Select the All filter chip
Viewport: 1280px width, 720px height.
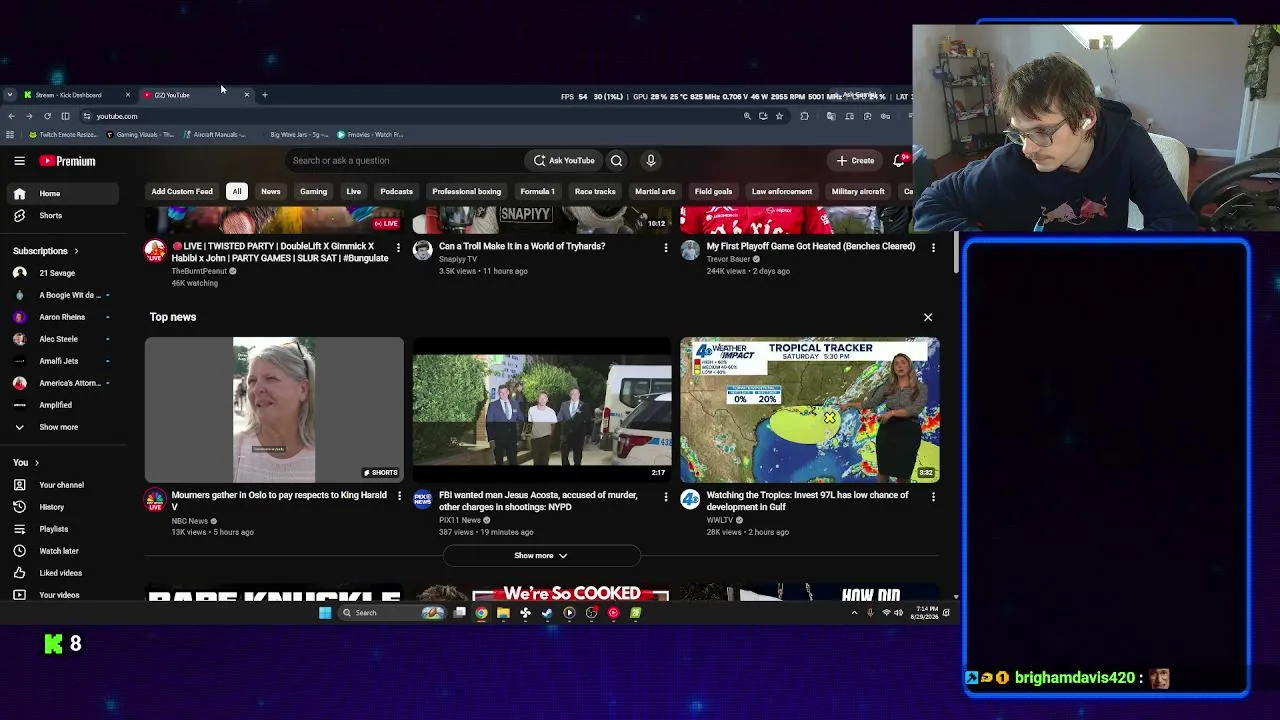[237, 191]
